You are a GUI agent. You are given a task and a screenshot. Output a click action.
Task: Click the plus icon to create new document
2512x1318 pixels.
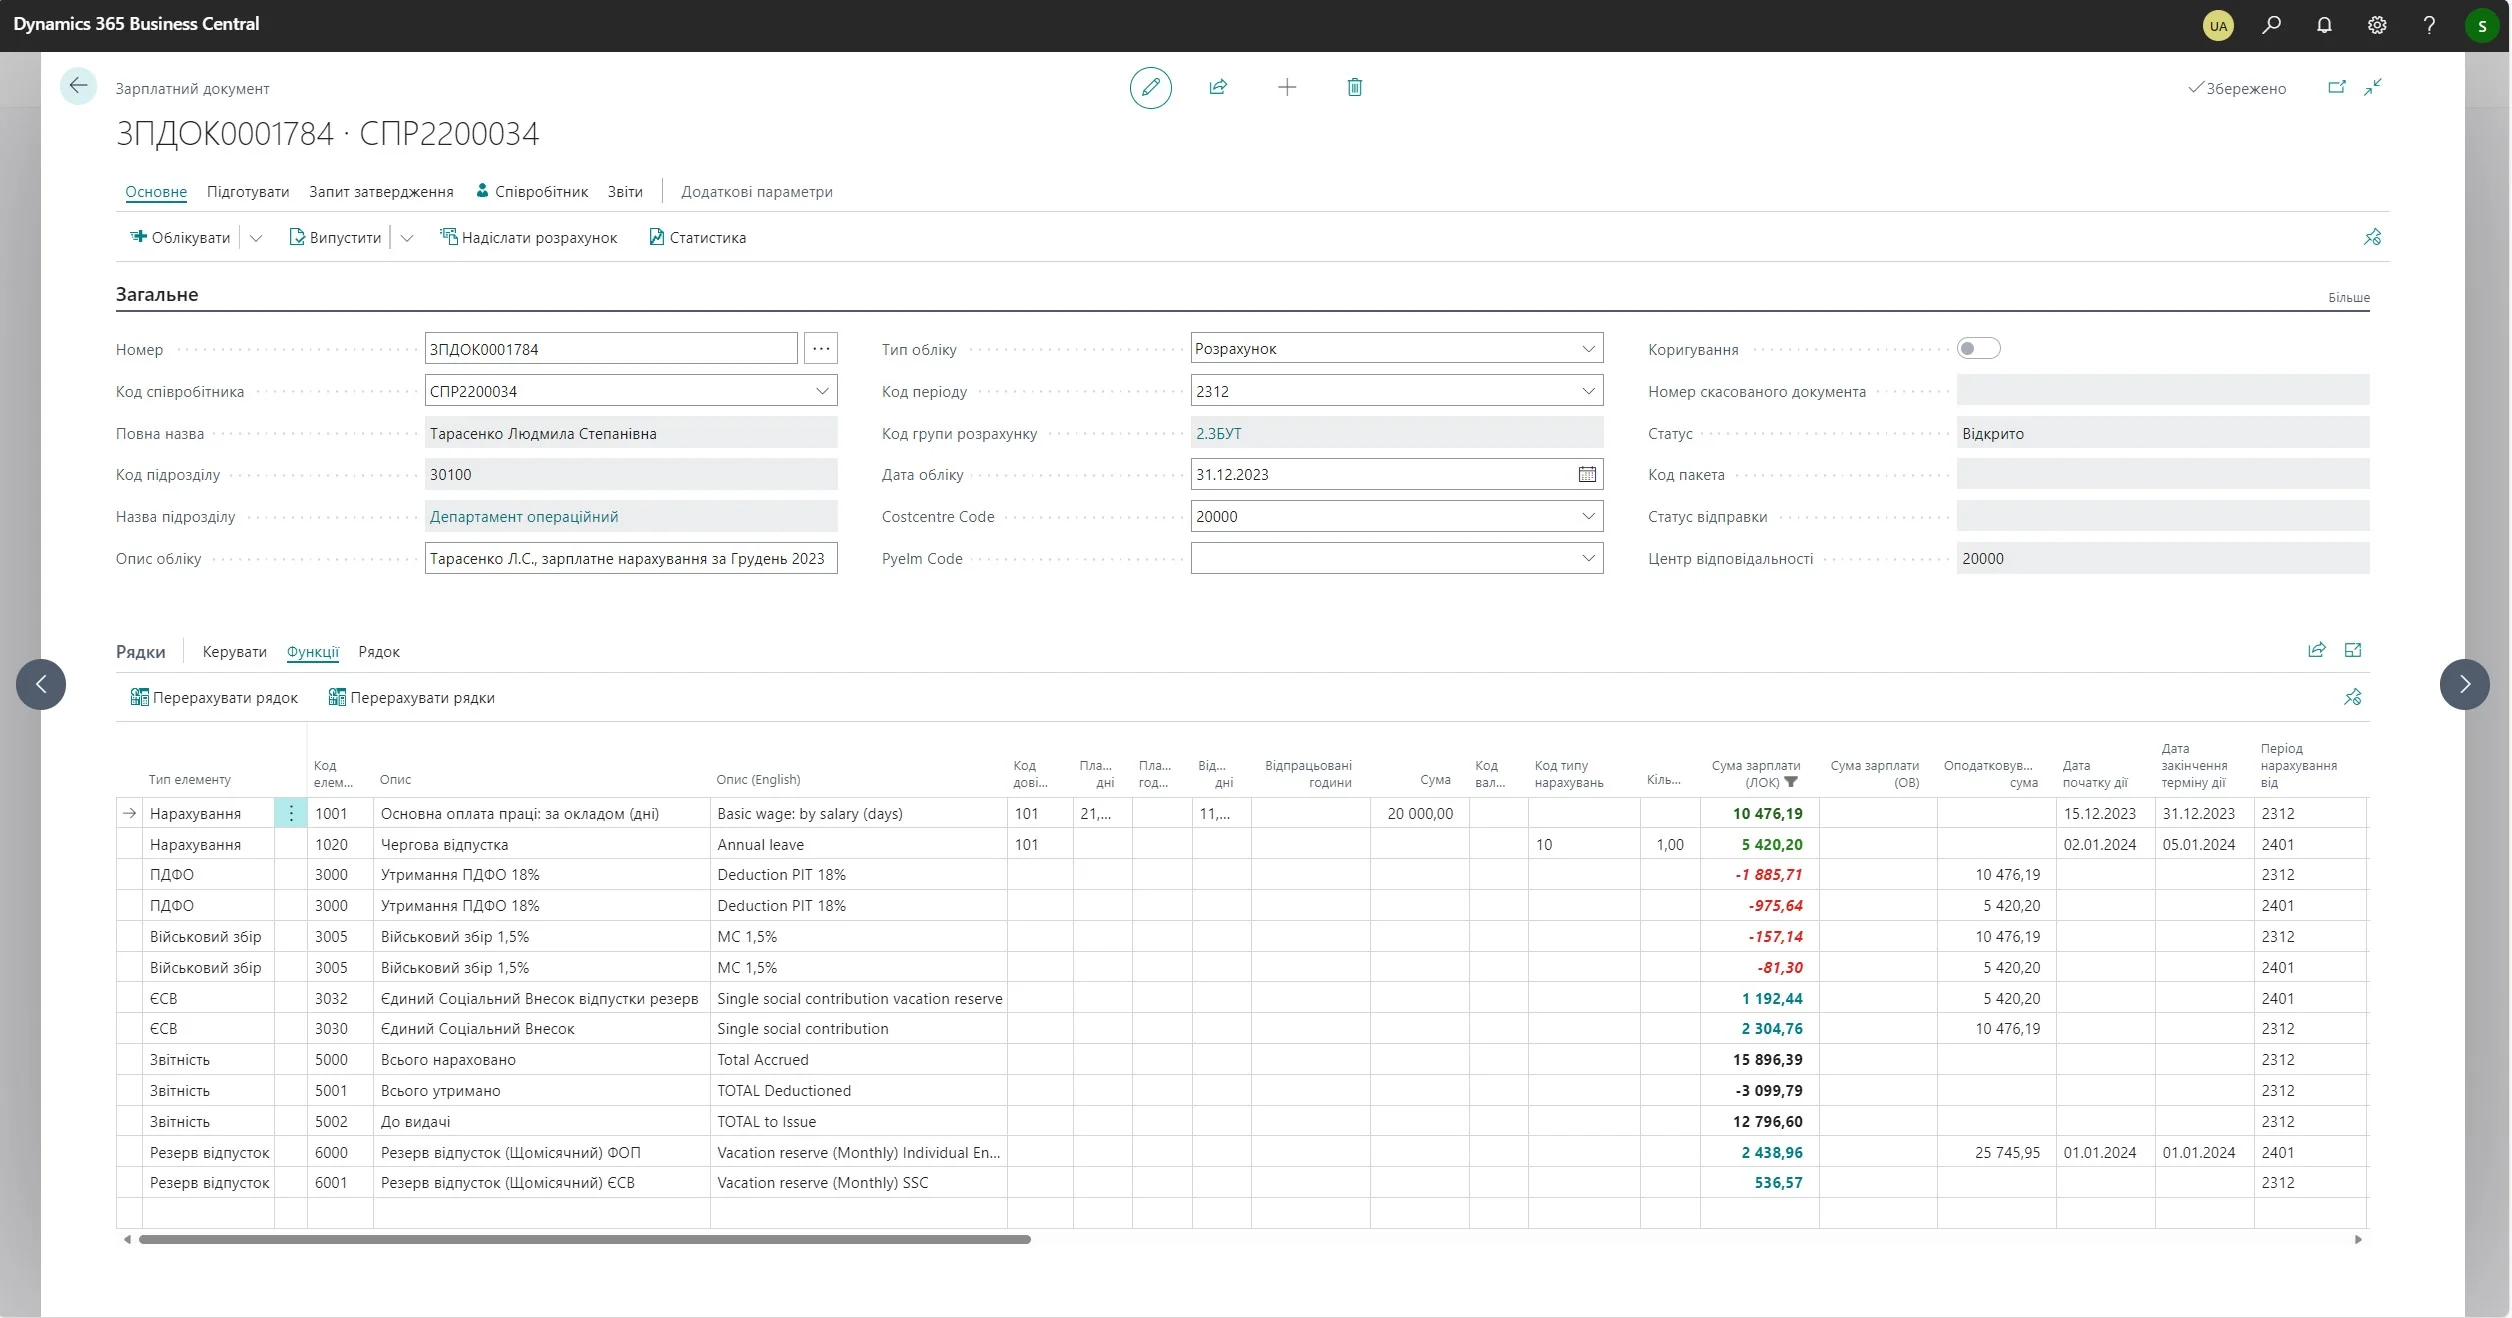[x=1287, y=88]
